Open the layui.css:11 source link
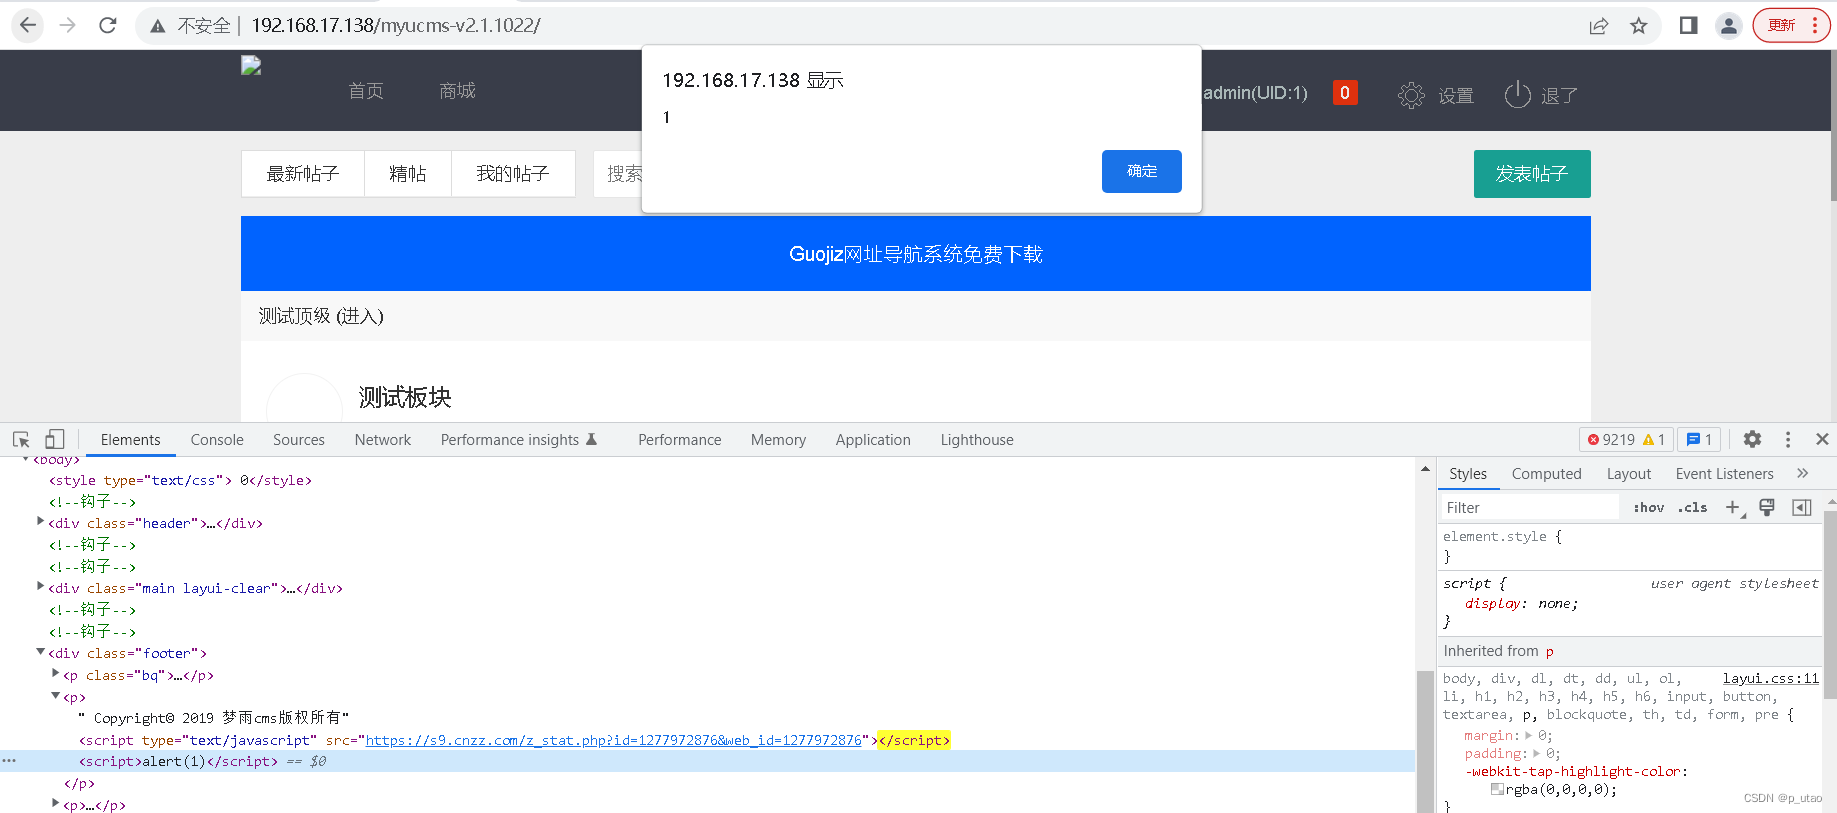Viewport: 1837px width, 813px height. 1770,678
